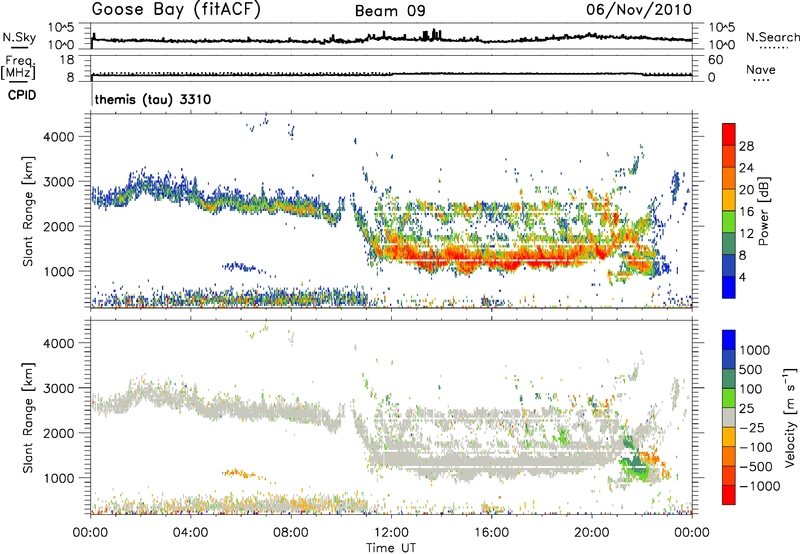The image size is (800, 554).
Task: Click the '12:00' time axis tick label
Action: point(391,532)
